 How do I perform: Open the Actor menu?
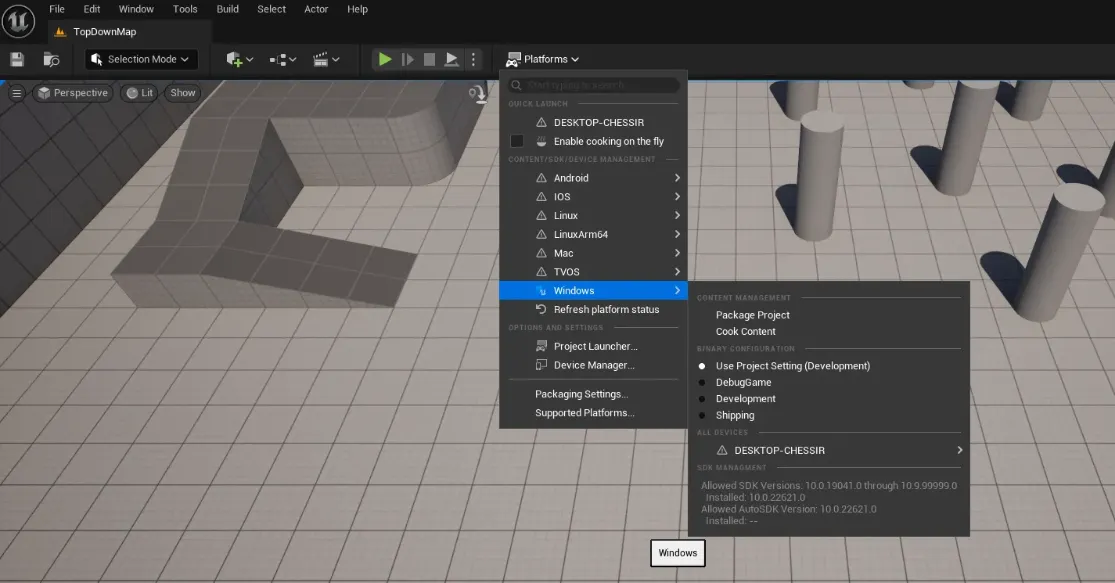click(316, 9)
